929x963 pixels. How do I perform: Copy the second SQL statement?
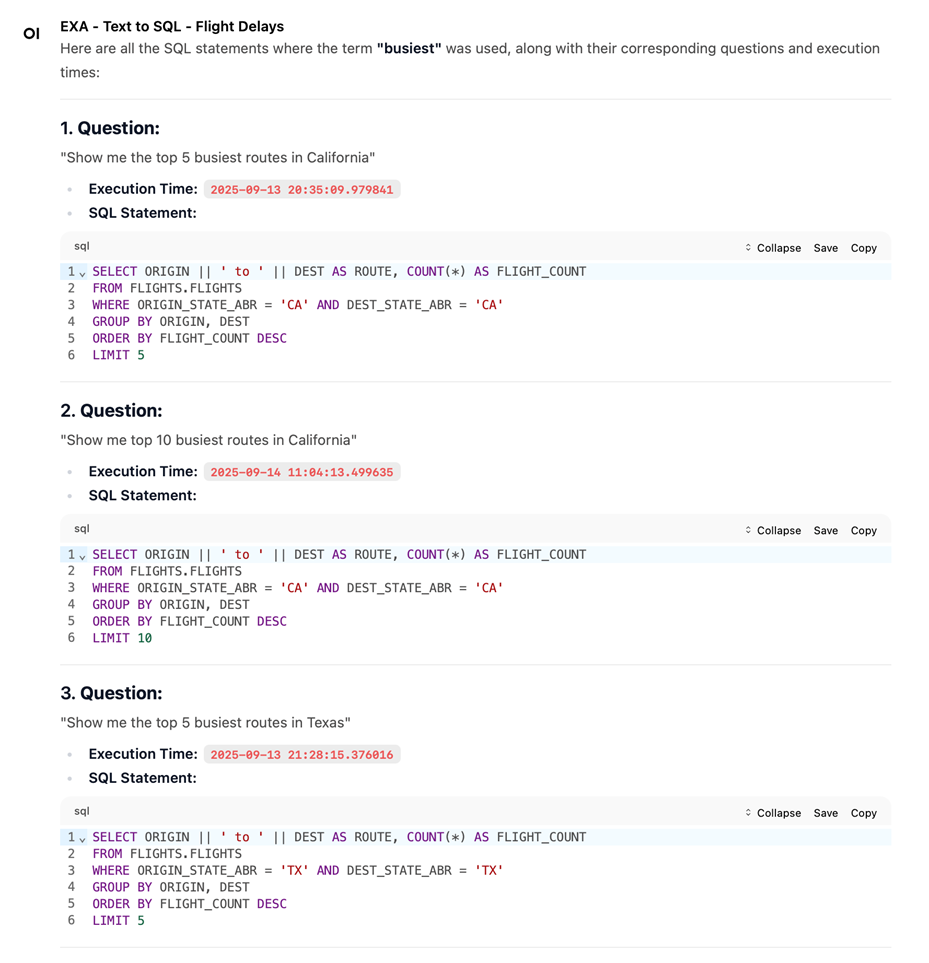point(863,530)
